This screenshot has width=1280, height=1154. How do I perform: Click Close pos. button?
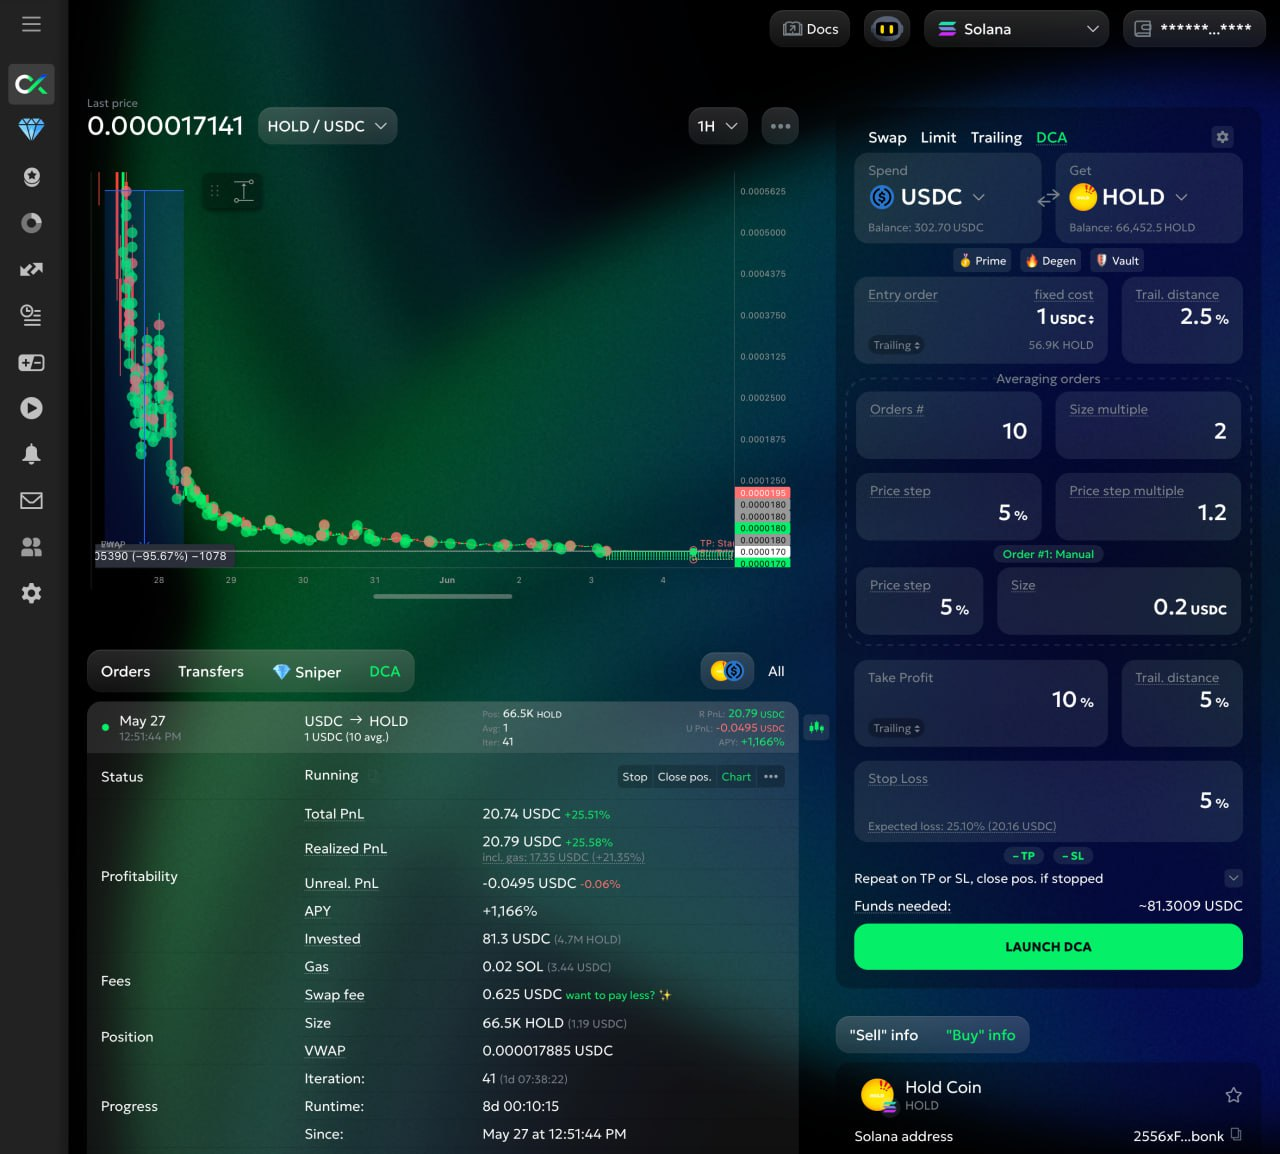click(x=684, y=777)
